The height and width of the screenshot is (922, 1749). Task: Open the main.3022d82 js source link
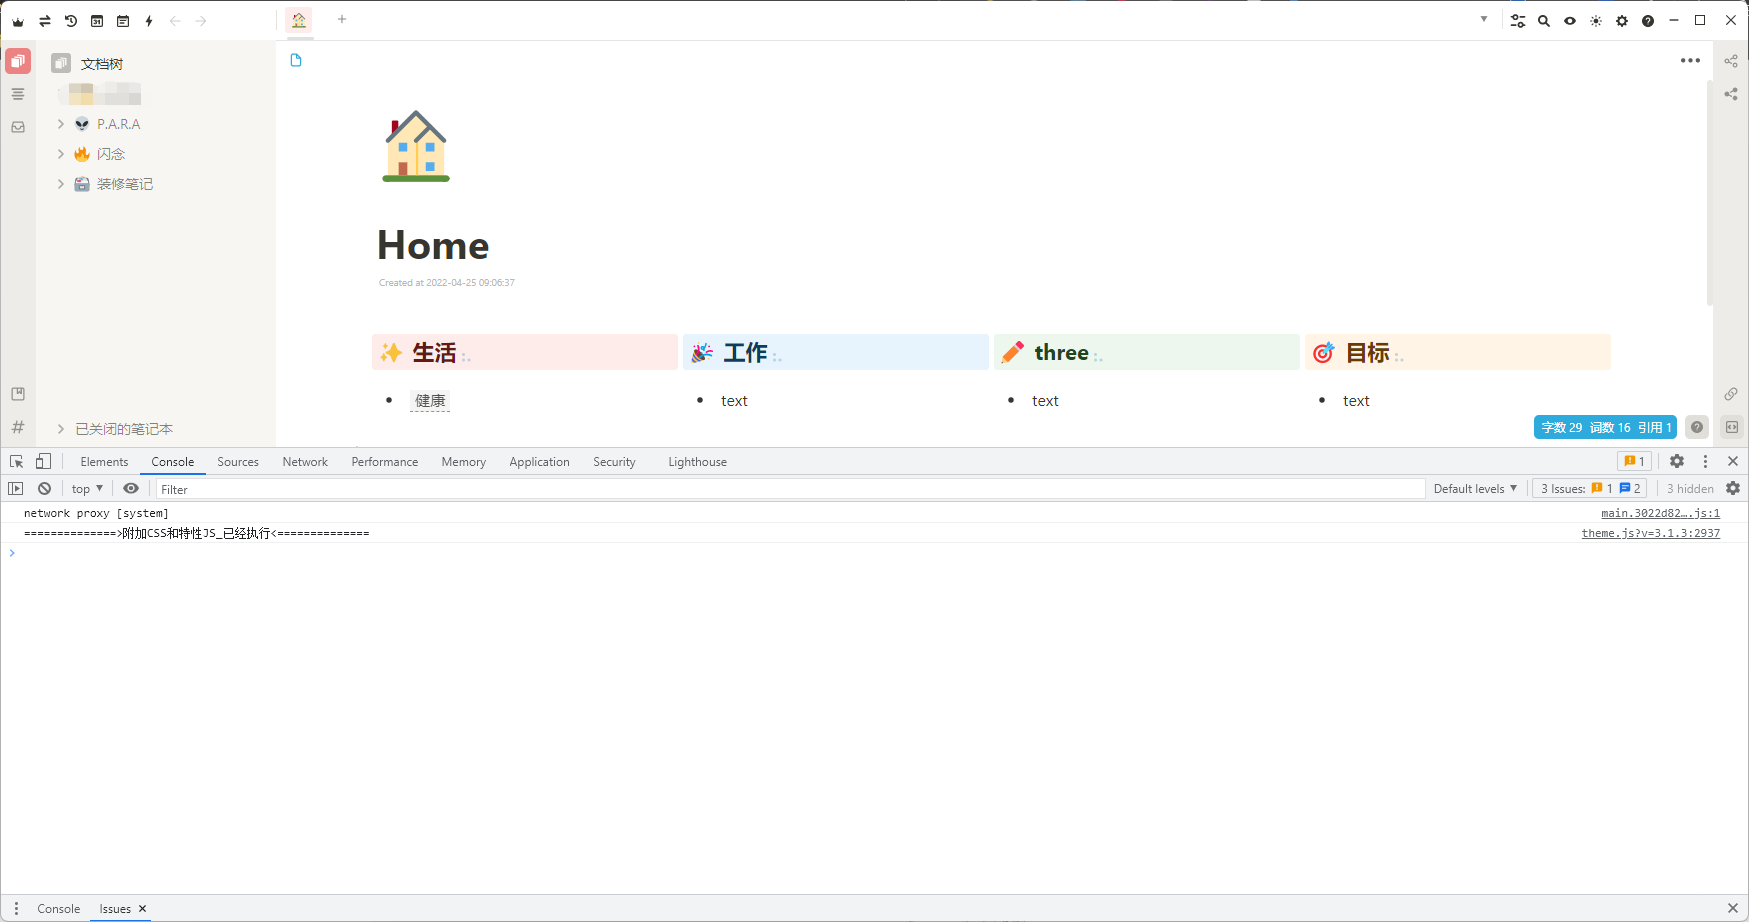click(x=1660, y=513)
